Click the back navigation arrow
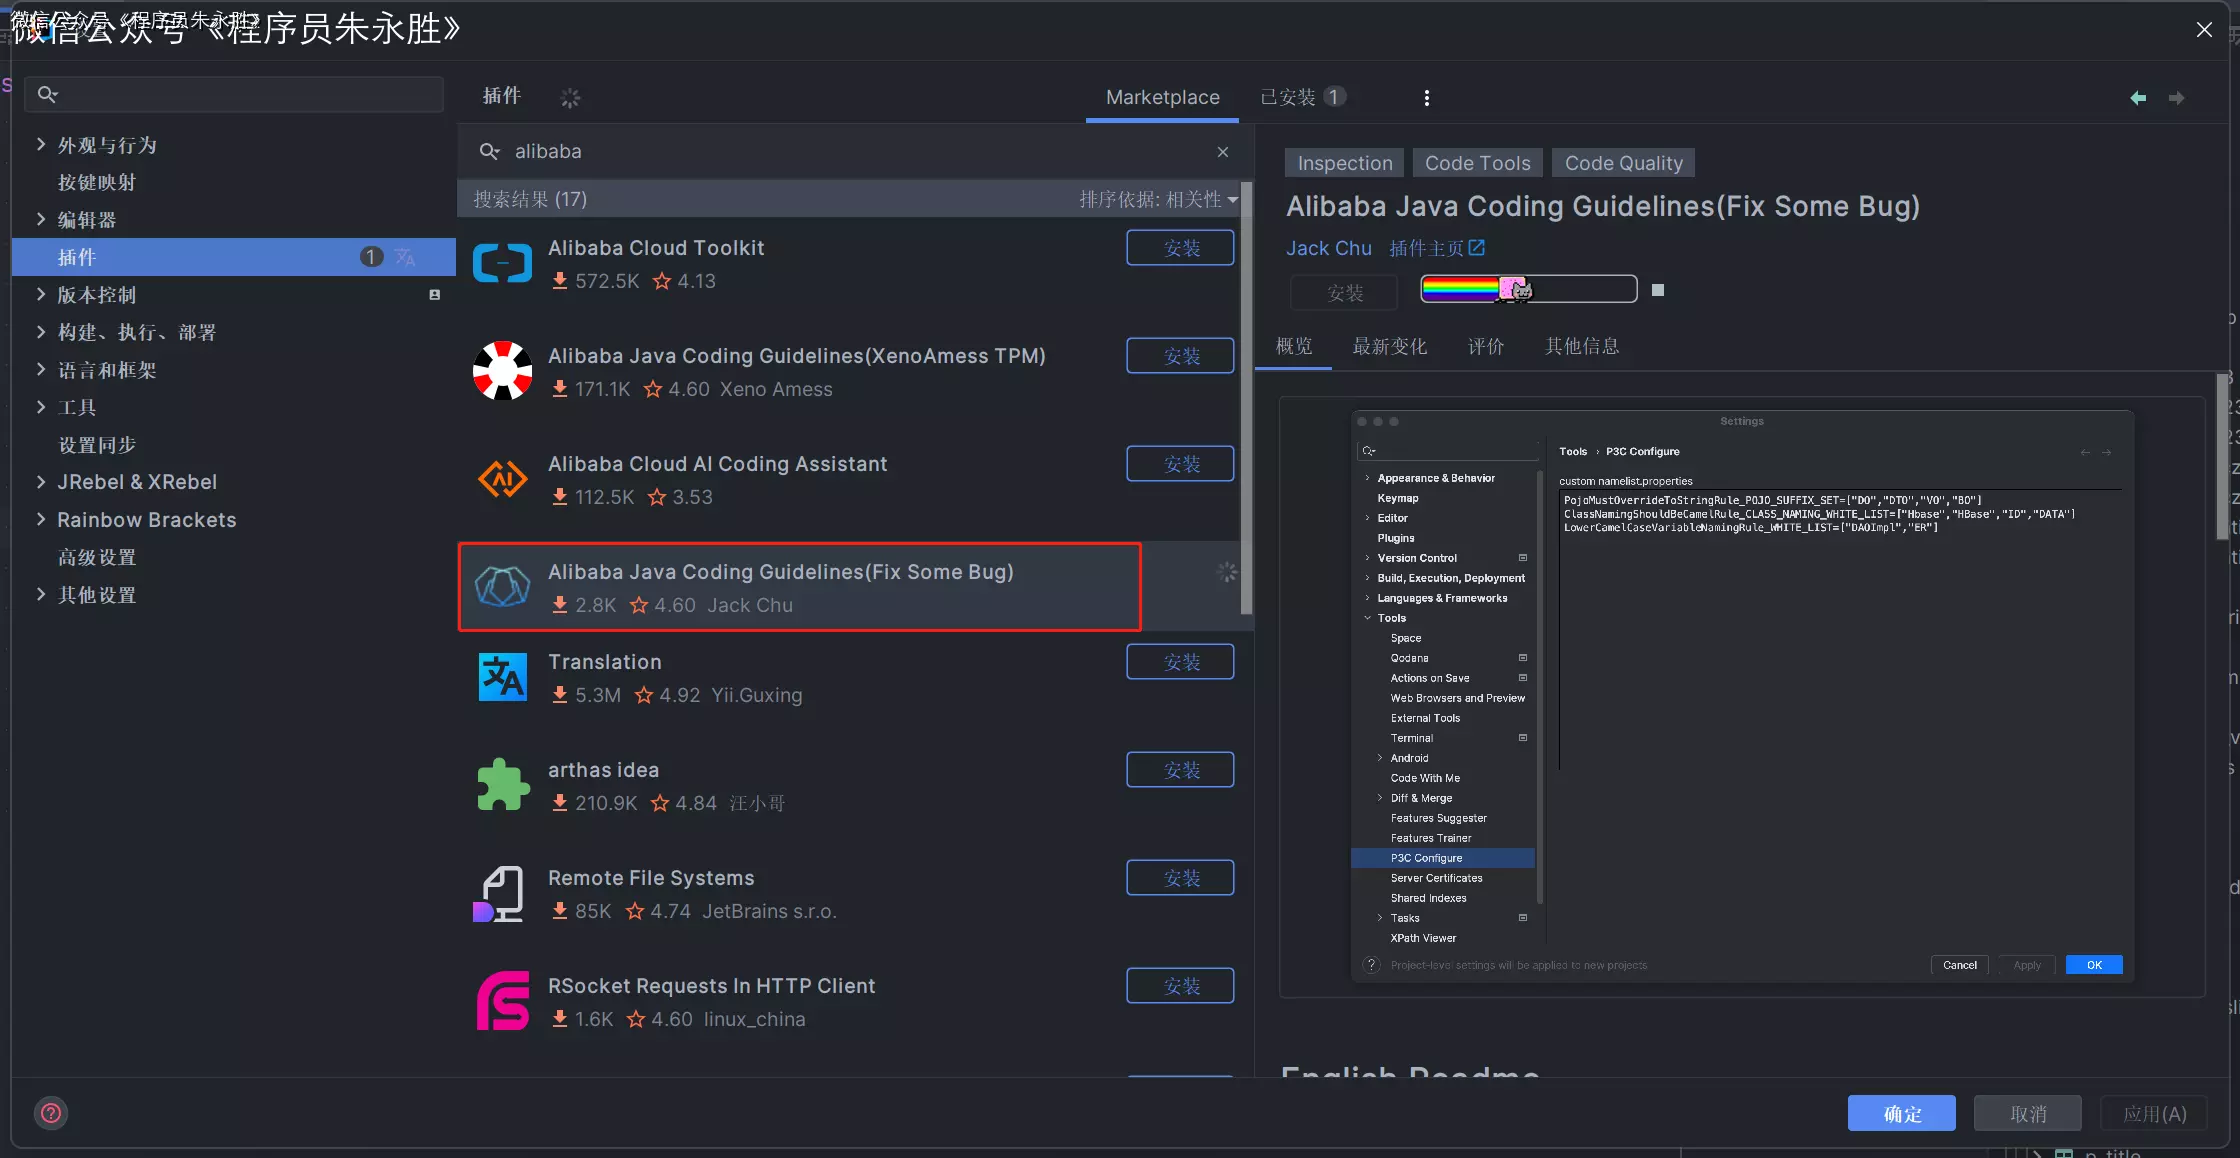This screenshot has height=1158, width=2240. tap(2137, 98)
